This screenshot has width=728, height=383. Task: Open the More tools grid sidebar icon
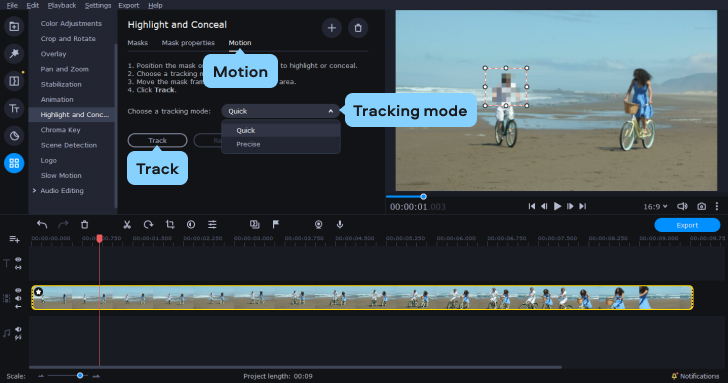pos(14,163)
